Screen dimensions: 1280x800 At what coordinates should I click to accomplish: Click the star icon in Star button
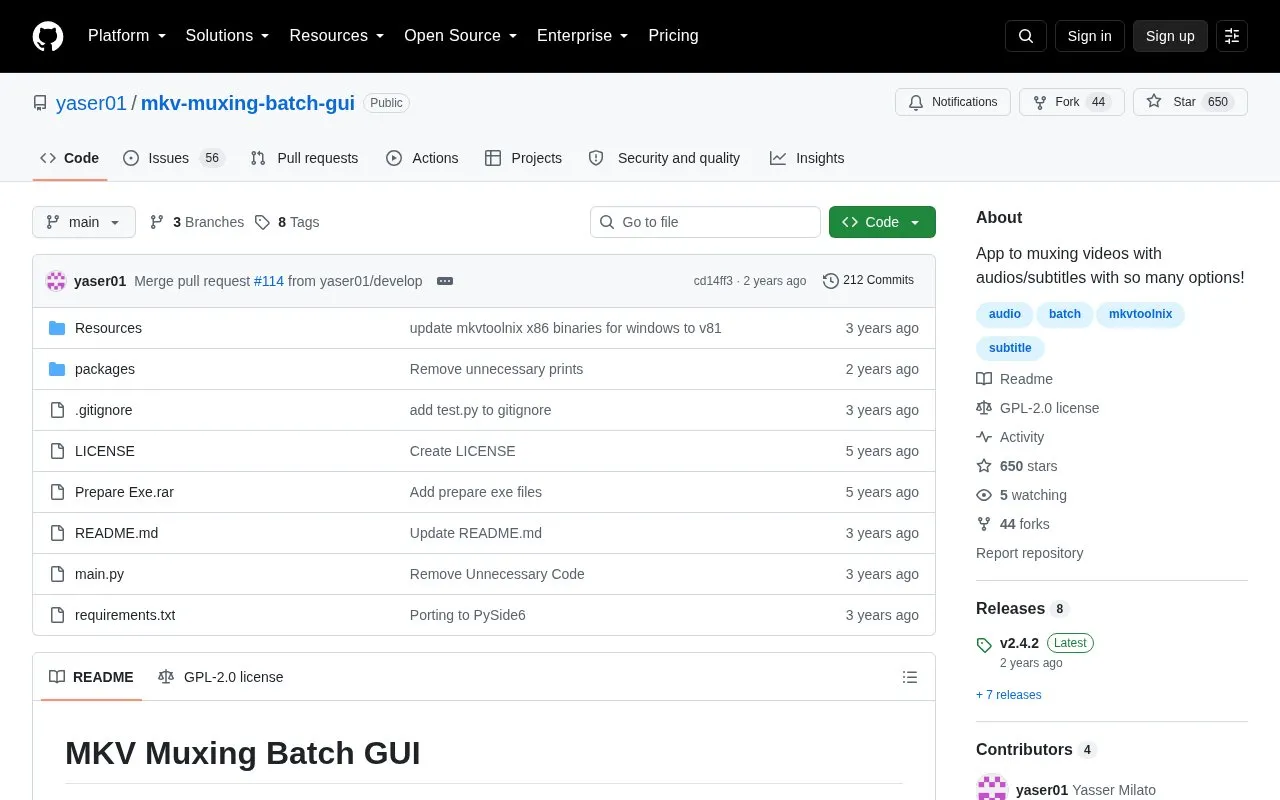(1154, 102)
